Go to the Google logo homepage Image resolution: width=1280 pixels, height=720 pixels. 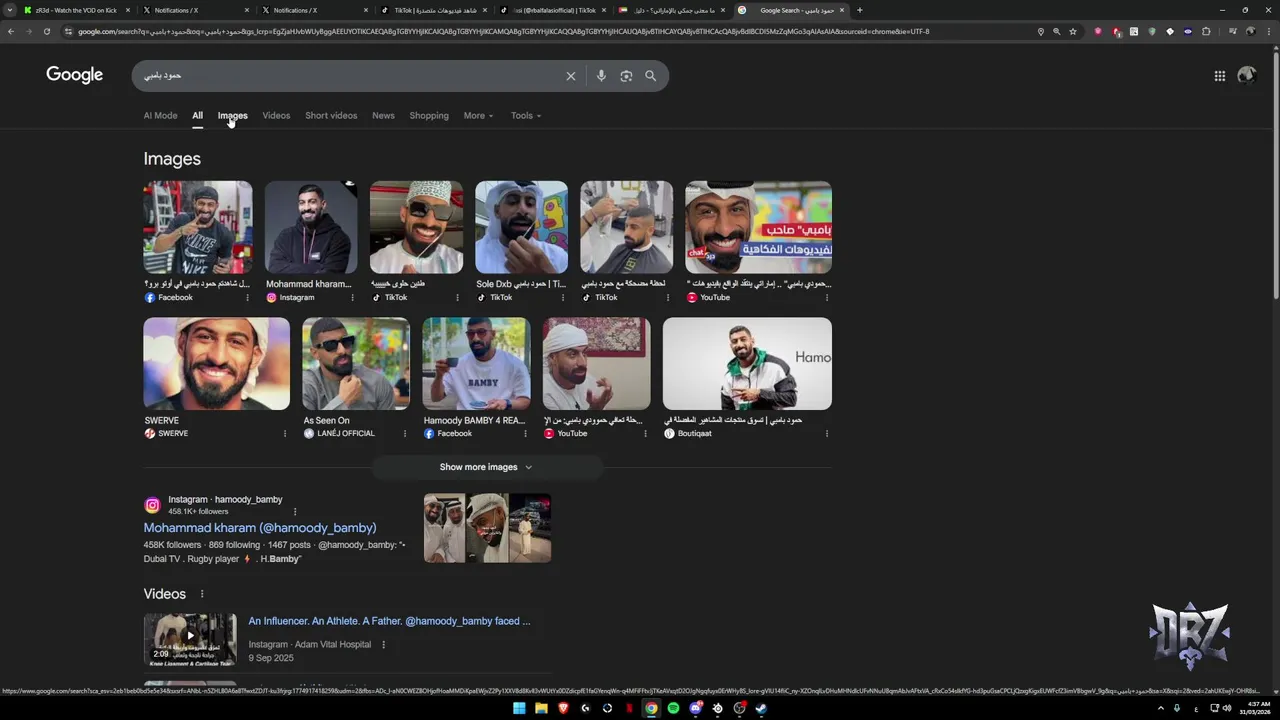point(75,75)
